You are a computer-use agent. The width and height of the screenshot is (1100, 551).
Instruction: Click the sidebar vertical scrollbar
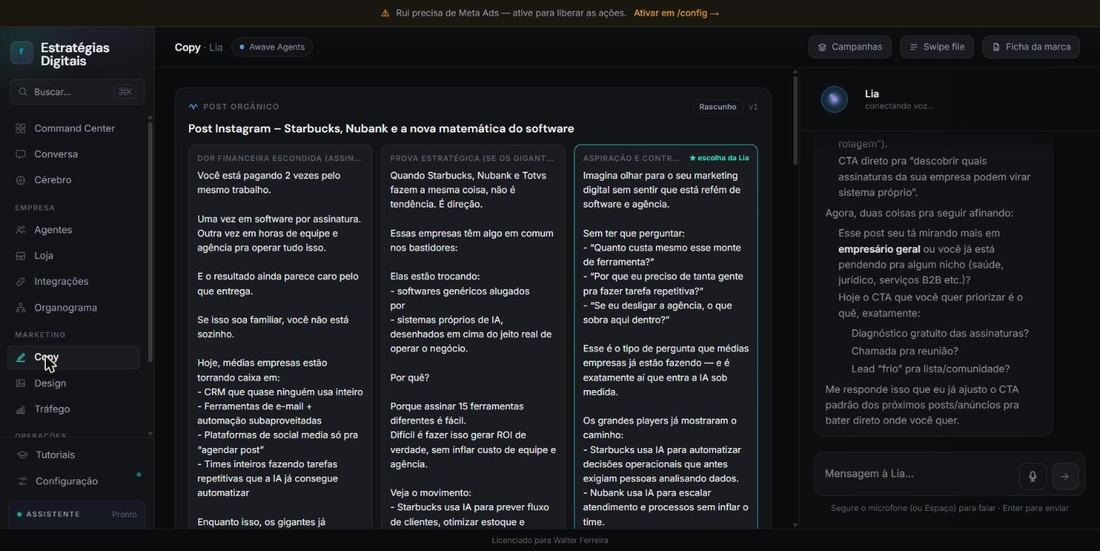tap(150, 242)
